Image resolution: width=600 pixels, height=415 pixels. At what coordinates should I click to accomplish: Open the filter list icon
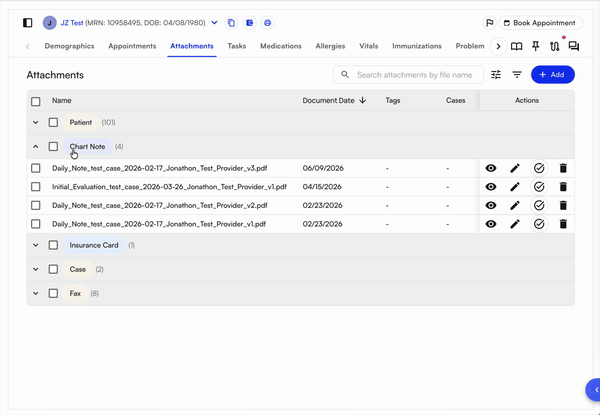click(517, 75)
